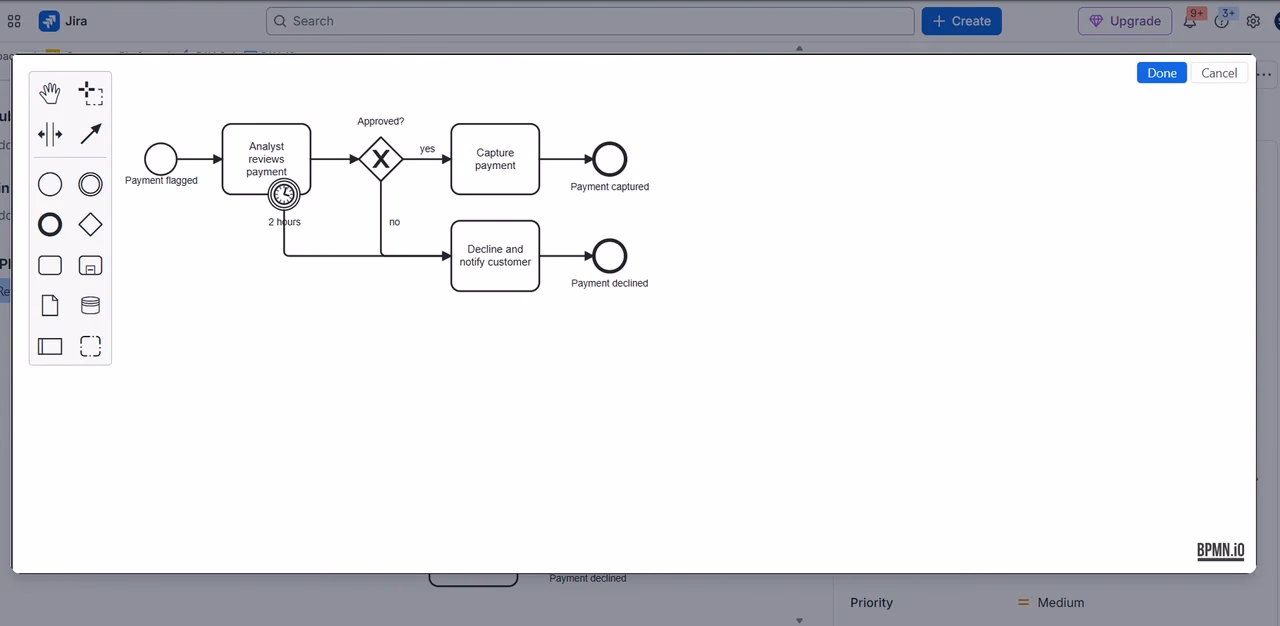
Task: Create a task rectangle from palette
Action: tap(50, 265)
